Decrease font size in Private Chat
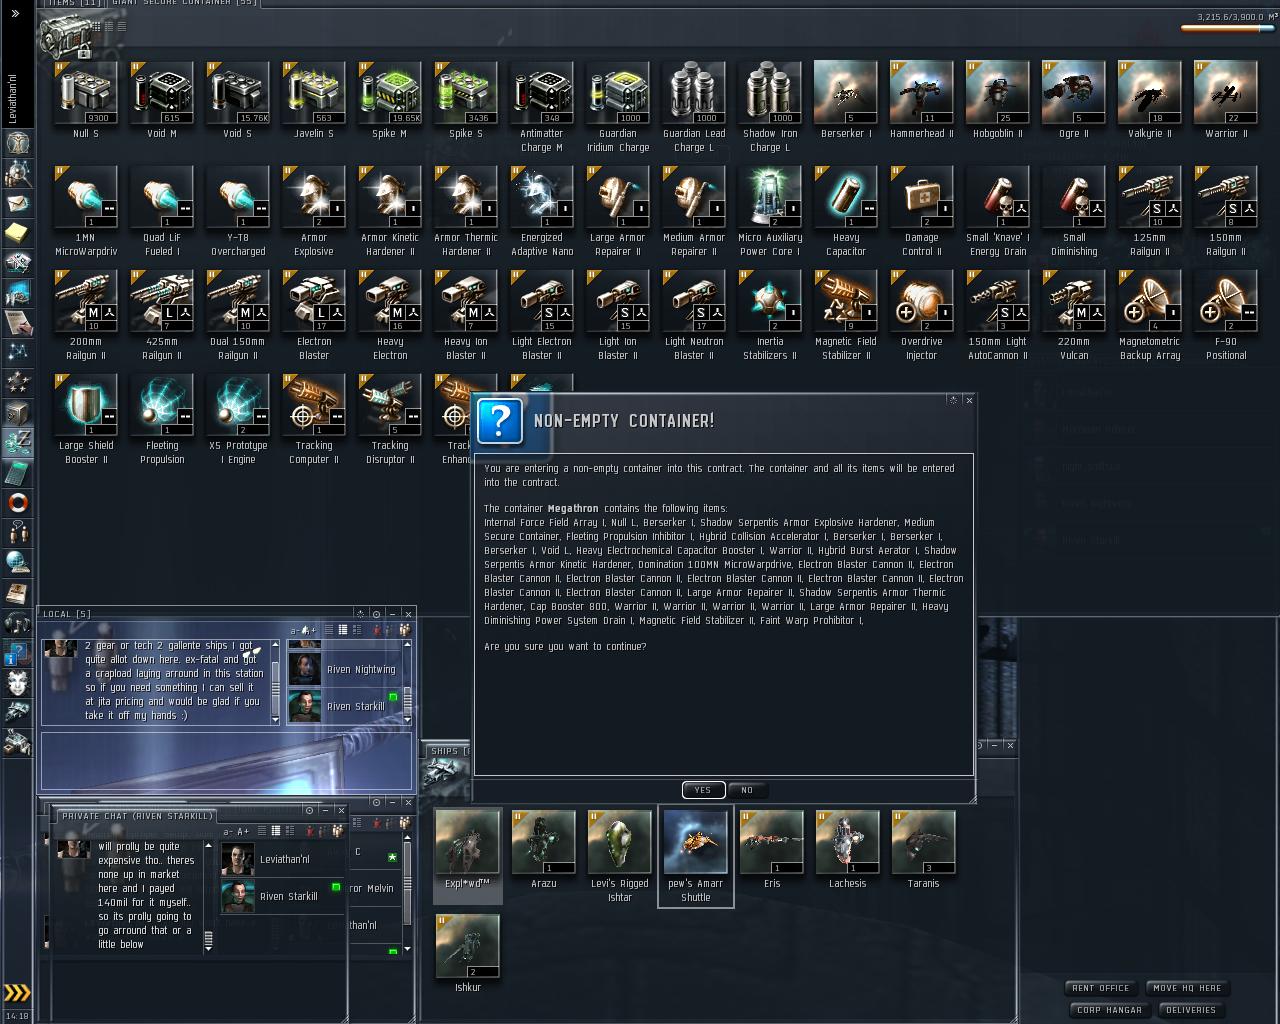Image resolution: width=1280 pixels, height=1024 pixels. [x=229, y=831]
